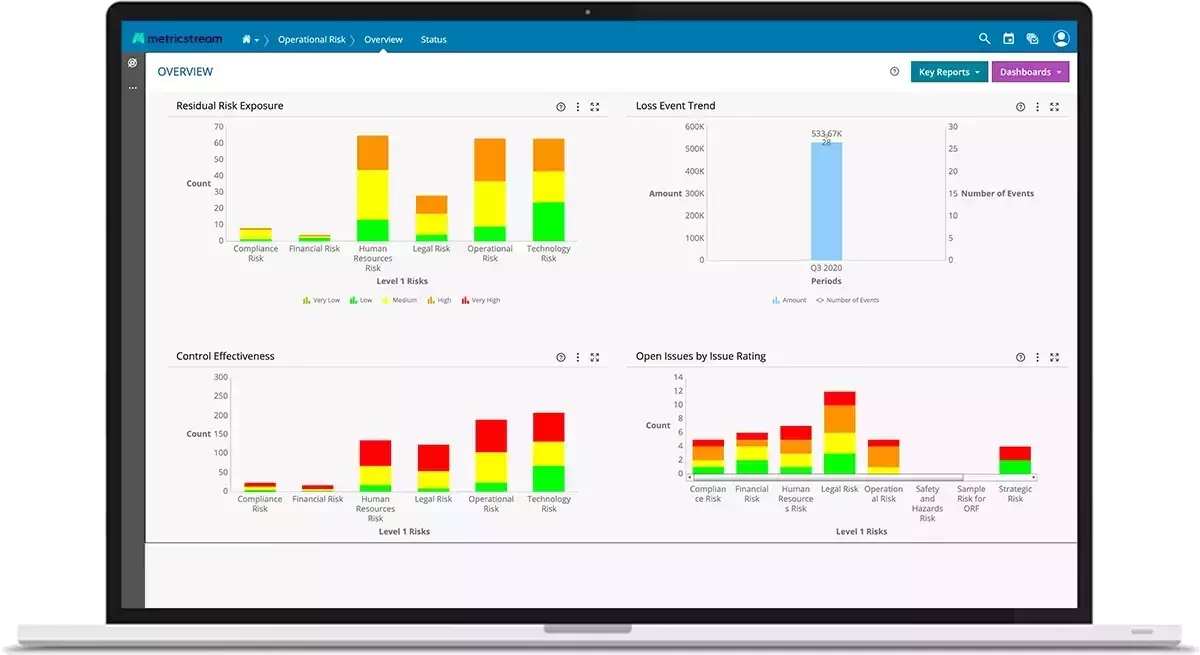This screenshot has width=1200, height=655.
Task: Click the Open Issues by Issue Rating title
Action: point(701,357)
